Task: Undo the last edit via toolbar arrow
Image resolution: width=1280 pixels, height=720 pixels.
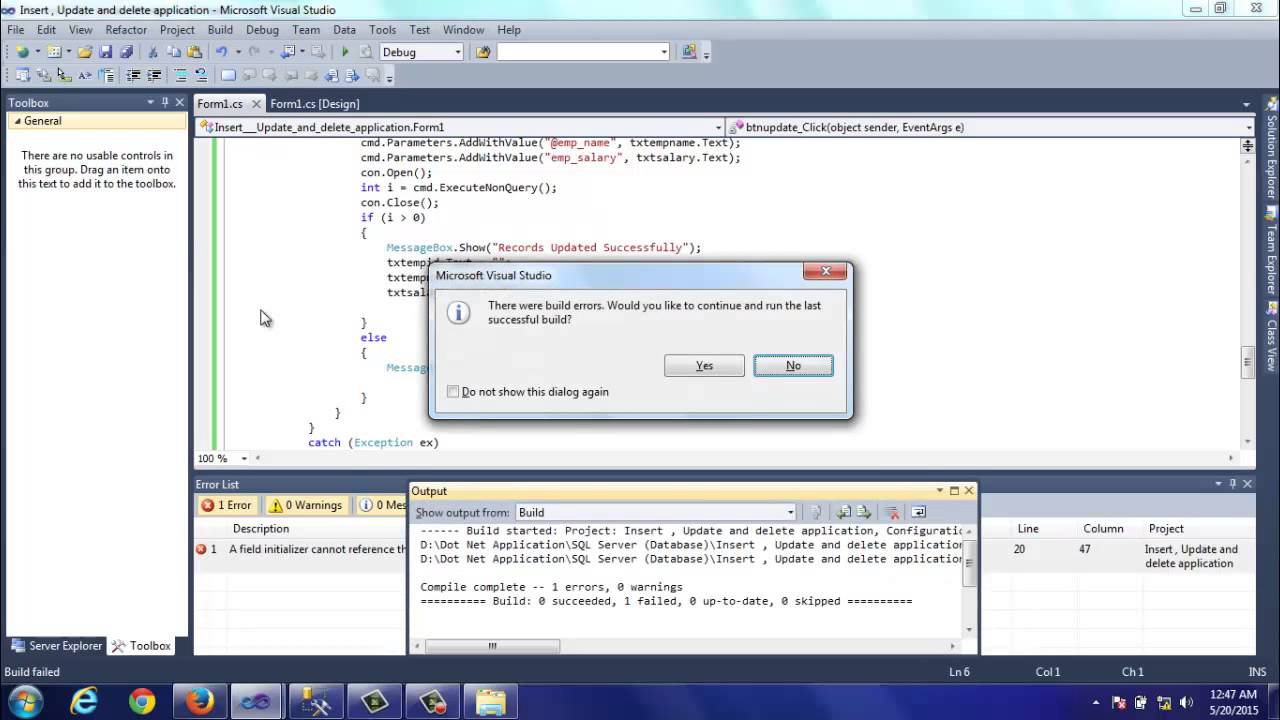Action: (x=221, y=52)
